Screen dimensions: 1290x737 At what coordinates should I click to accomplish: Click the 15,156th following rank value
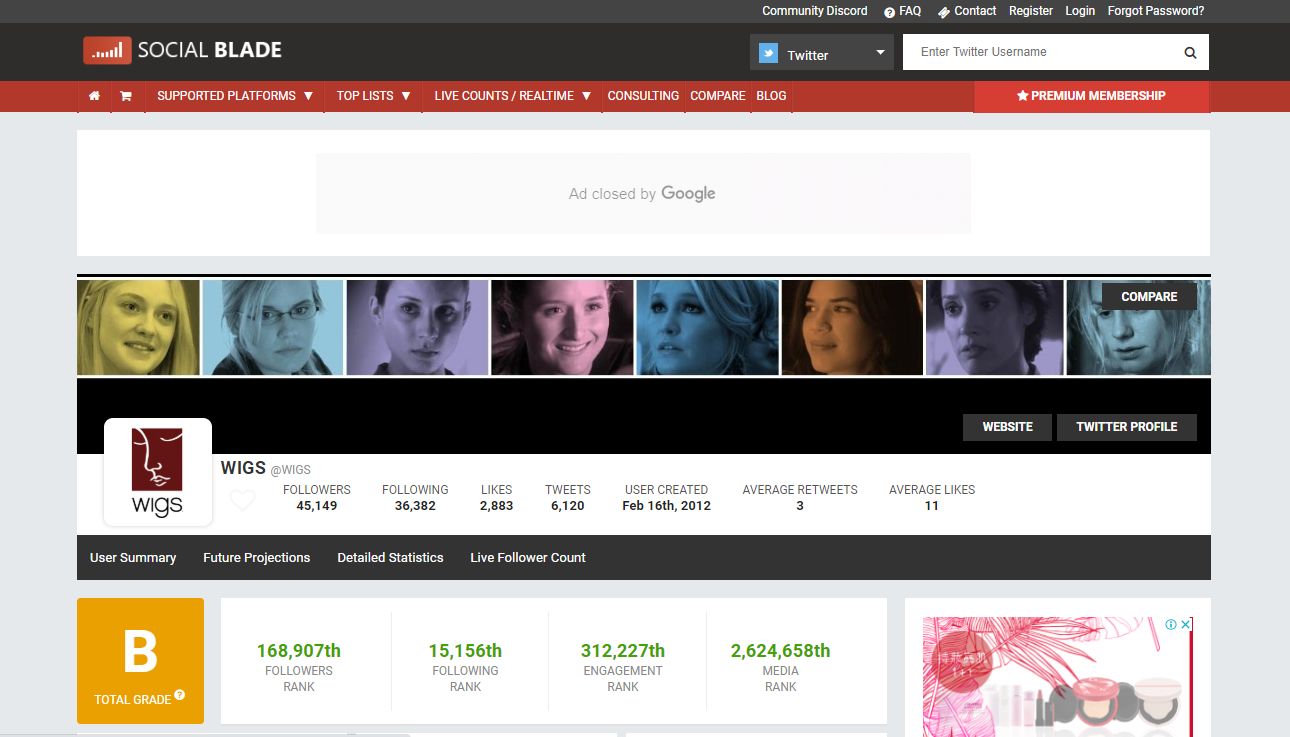465,651
